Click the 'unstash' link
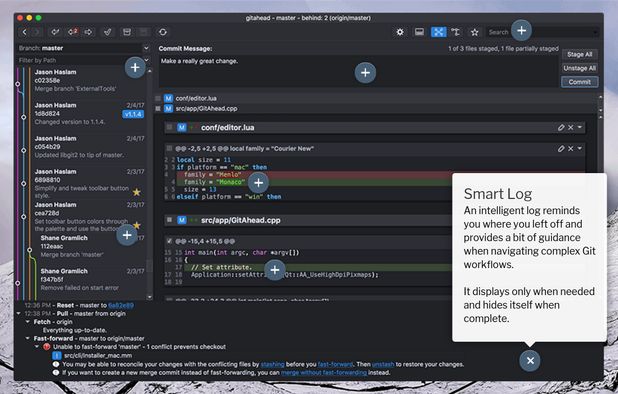This screenshot has height=394, width=618. [383, 364]
